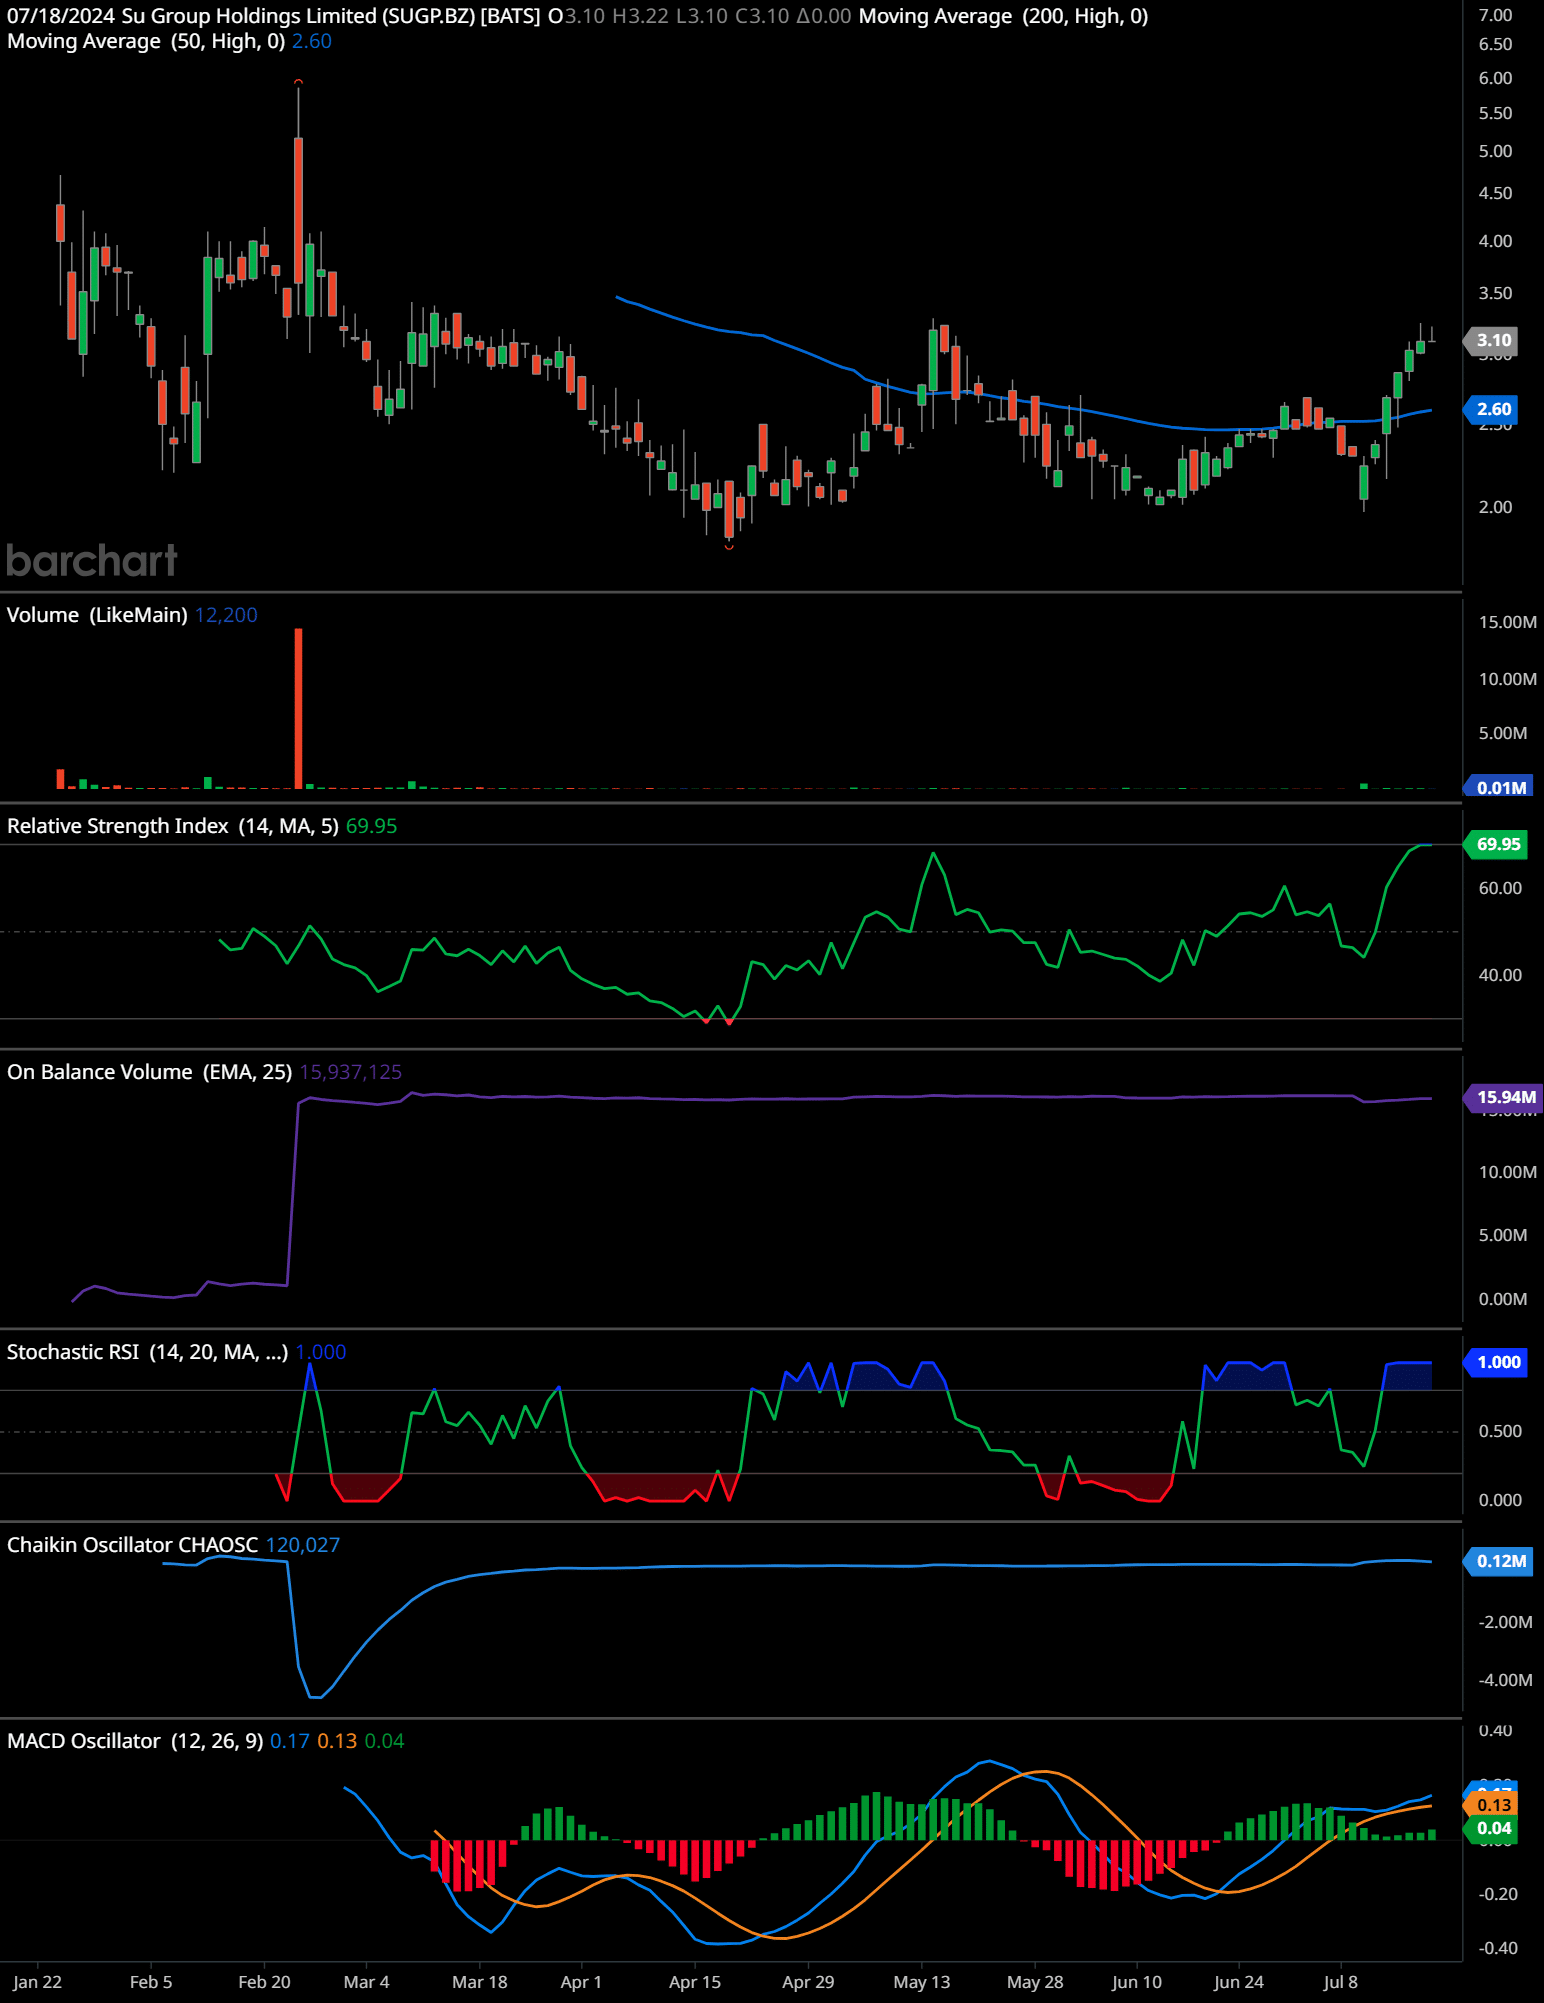
Task: Click the orange 0.13 value beside MACD label
Action: pos(337,1741)
